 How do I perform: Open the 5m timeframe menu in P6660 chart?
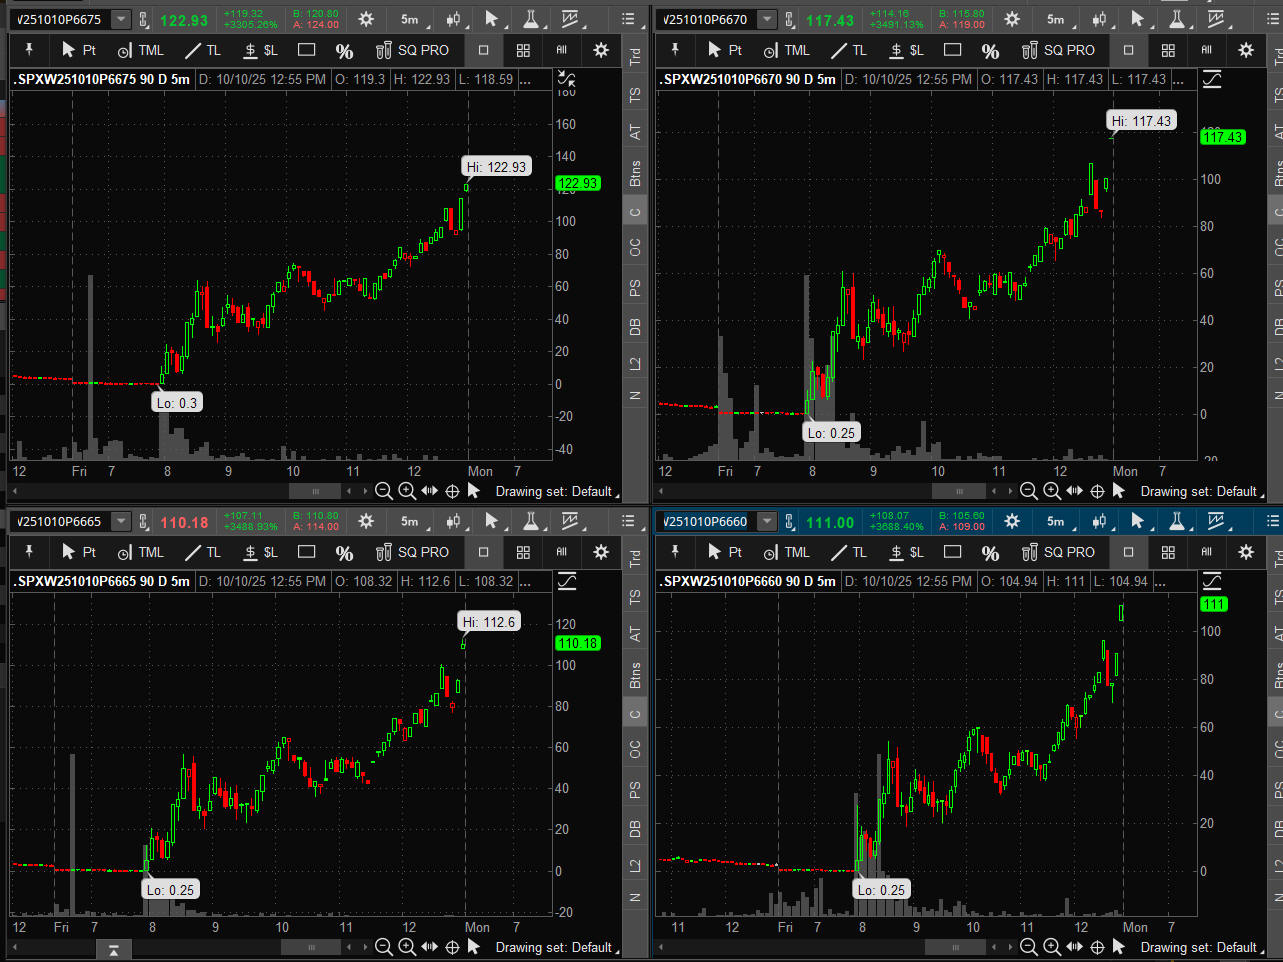coord(1056,521)
